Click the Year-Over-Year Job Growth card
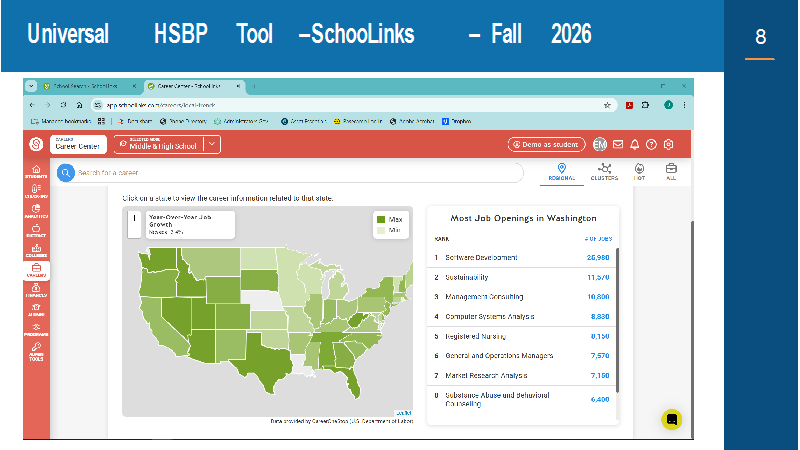 point(190,224)
